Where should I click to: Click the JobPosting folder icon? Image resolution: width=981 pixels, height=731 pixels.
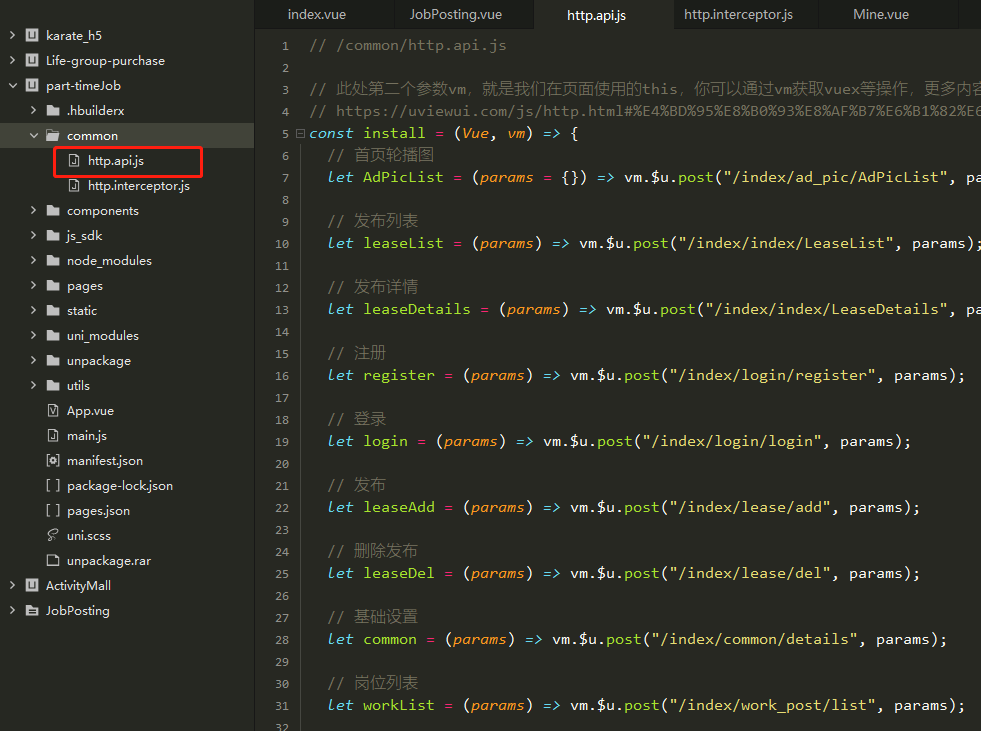click(x=32, y=610)
